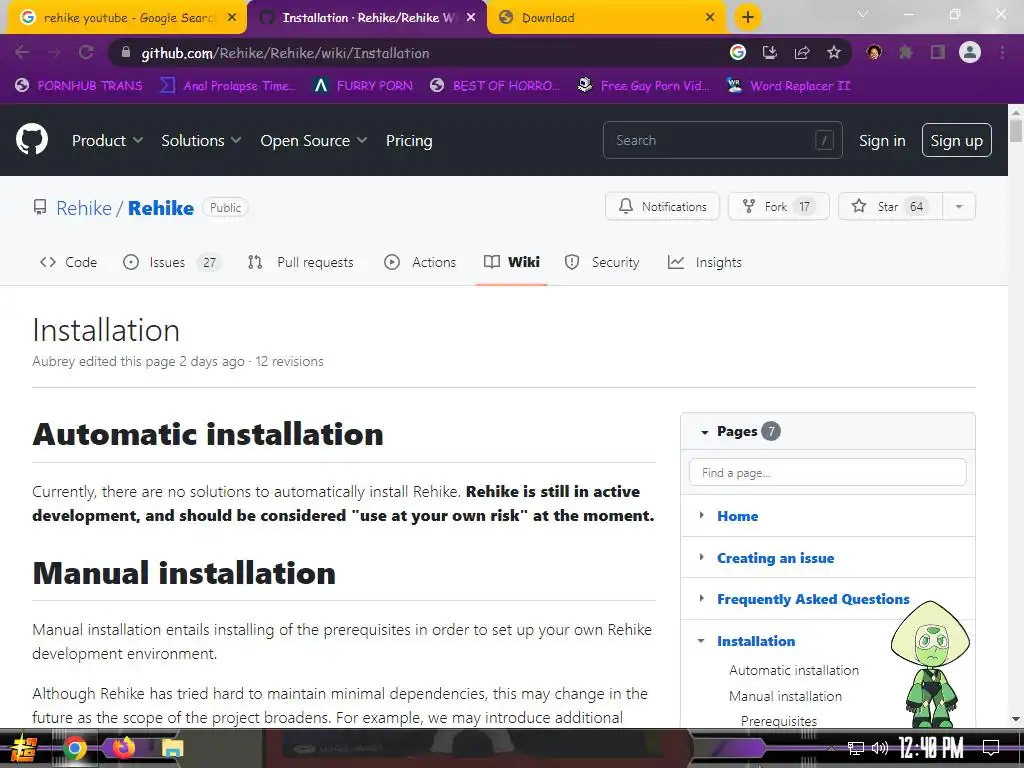Click the Find a page input
1024x768 pixels.
(827, 472)
